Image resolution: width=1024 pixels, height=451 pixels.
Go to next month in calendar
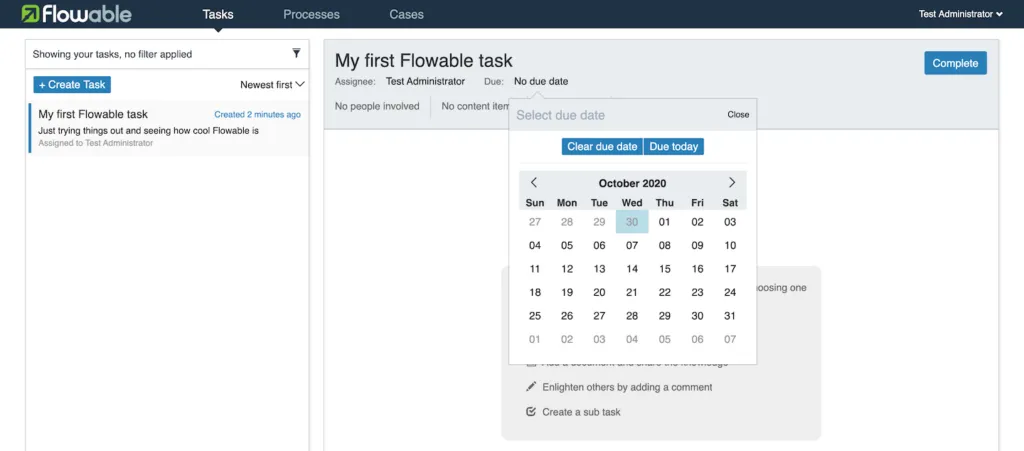tap(732, 183)
